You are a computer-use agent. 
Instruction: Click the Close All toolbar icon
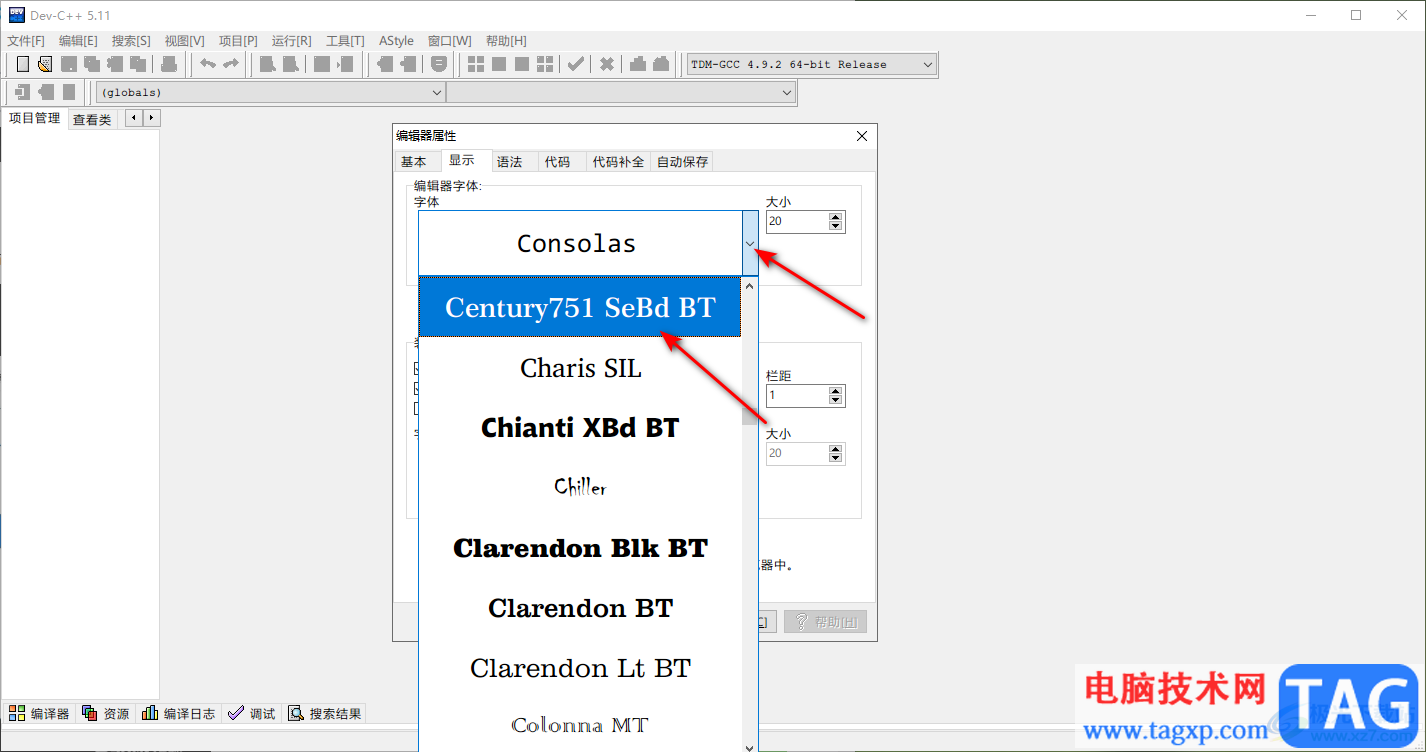tap(138, 64)
